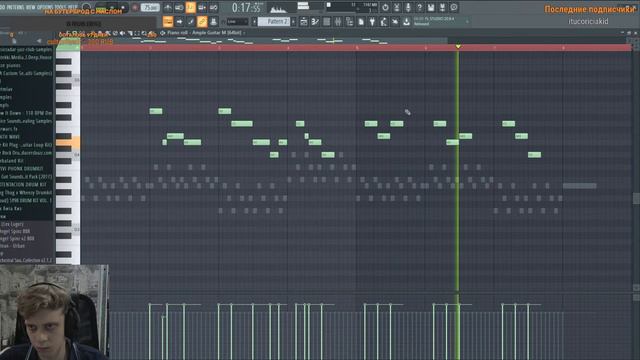Open the mixer toolbar icon
The height and width of the screenshot is (360, 640).
pyautogui.click(x=338, y=22)
